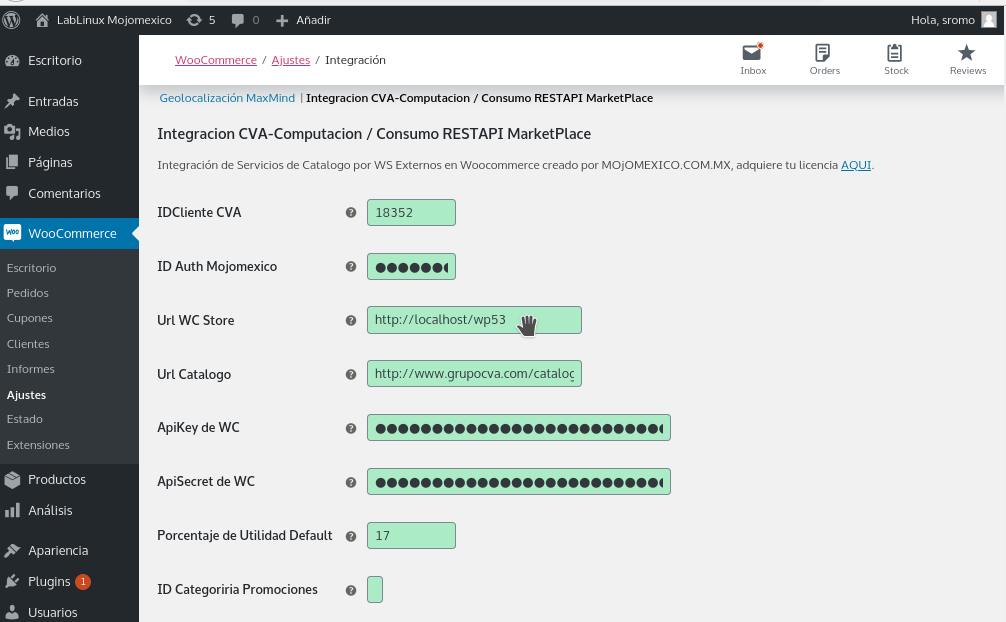
Task: Click the WordPress logo icon
Action: point(12,20)
